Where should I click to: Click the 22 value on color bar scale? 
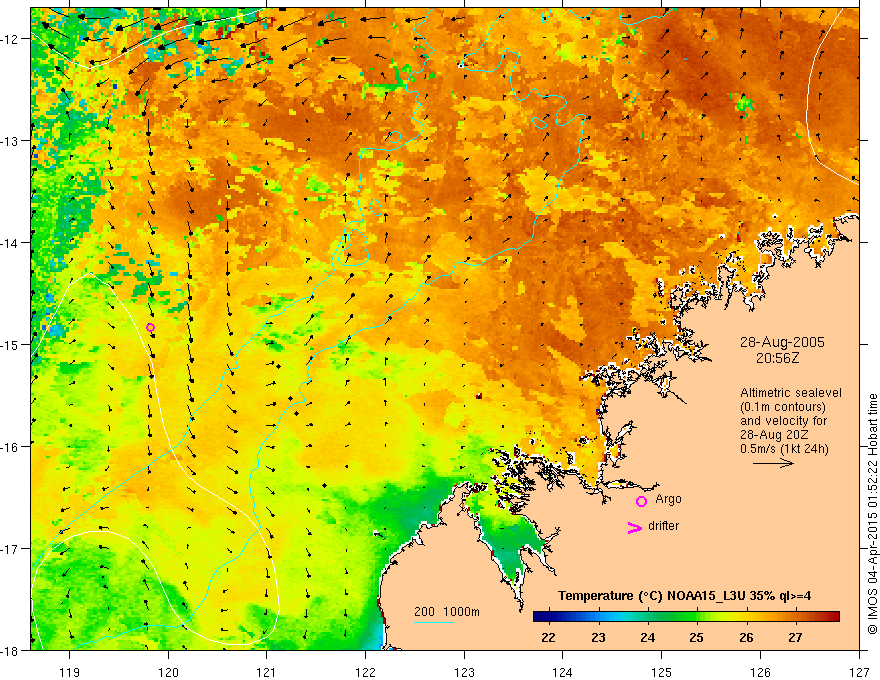click(x=548, y=638)
